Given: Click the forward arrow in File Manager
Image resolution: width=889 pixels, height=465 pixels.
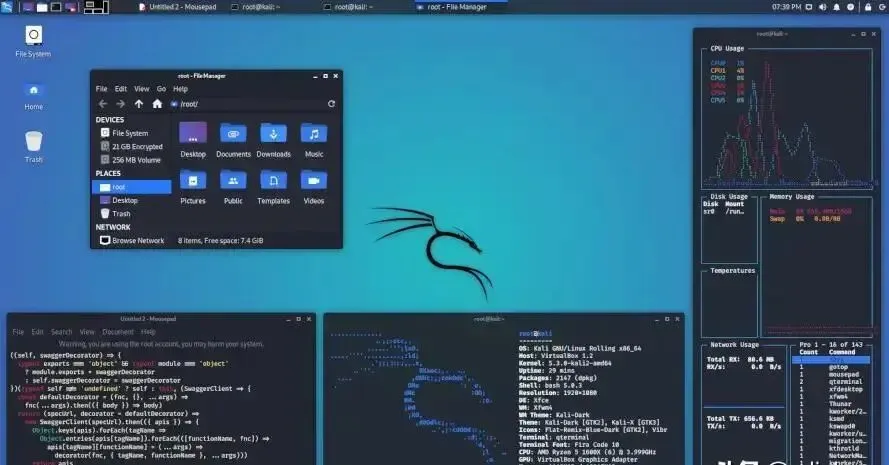Looking at the screenshot, I should [x=120, y=104].
